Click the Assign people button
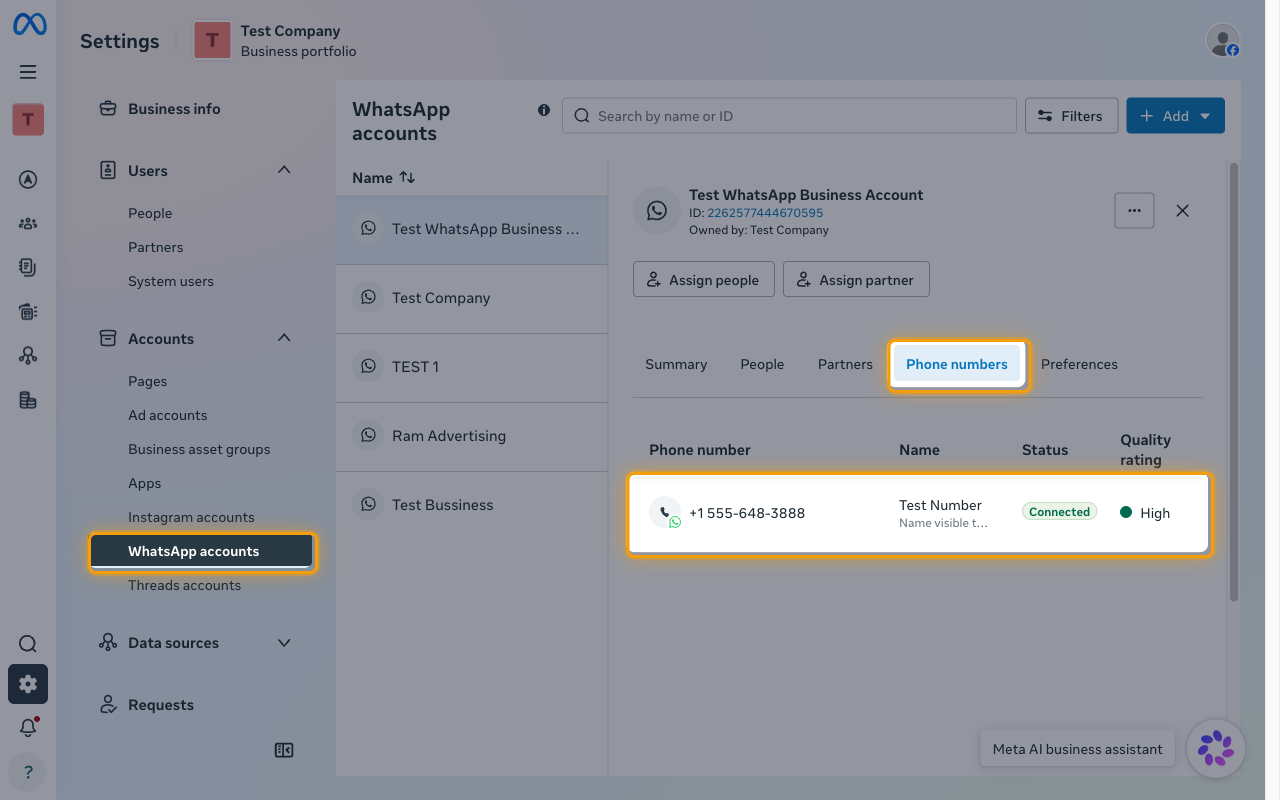The height and width of the screenshot is (800, 1280). [704, 280]
